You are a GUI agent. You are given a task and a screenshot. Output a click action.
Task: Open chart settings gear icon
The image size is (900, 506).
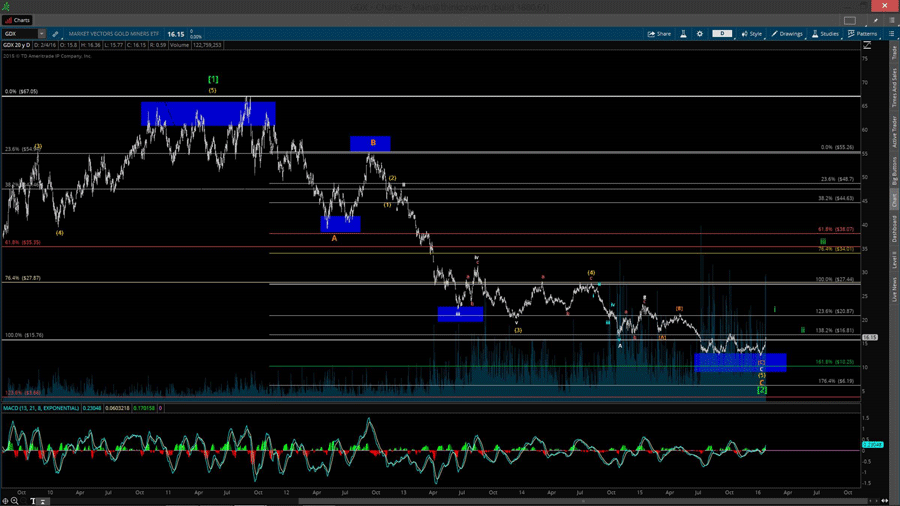(x=700, y=34)
